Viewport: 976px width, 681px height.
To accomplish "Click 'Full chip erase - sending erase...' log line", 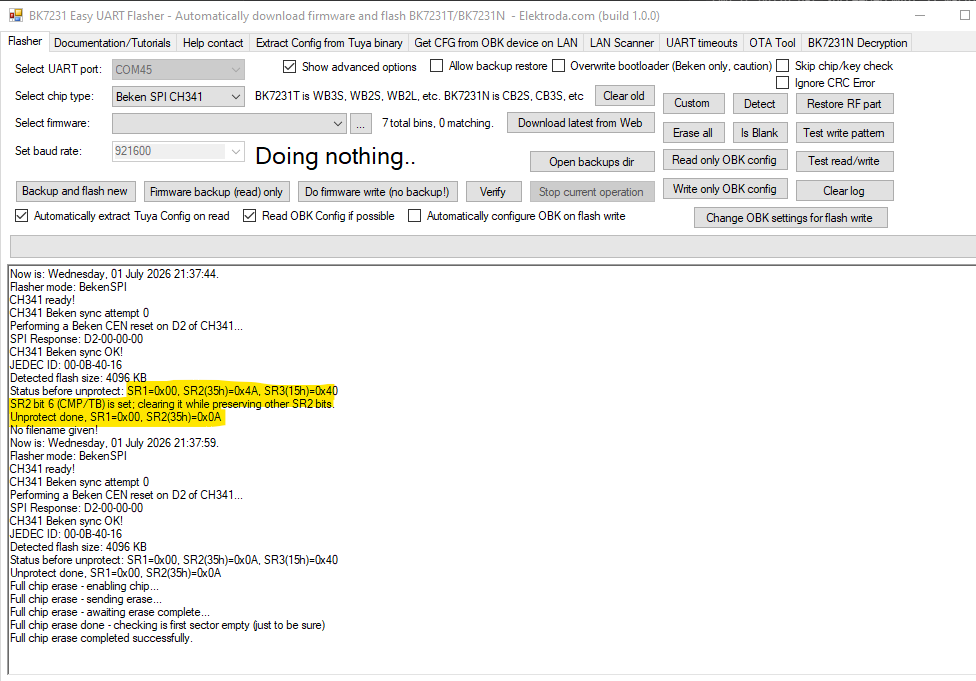I will point(86,599).
